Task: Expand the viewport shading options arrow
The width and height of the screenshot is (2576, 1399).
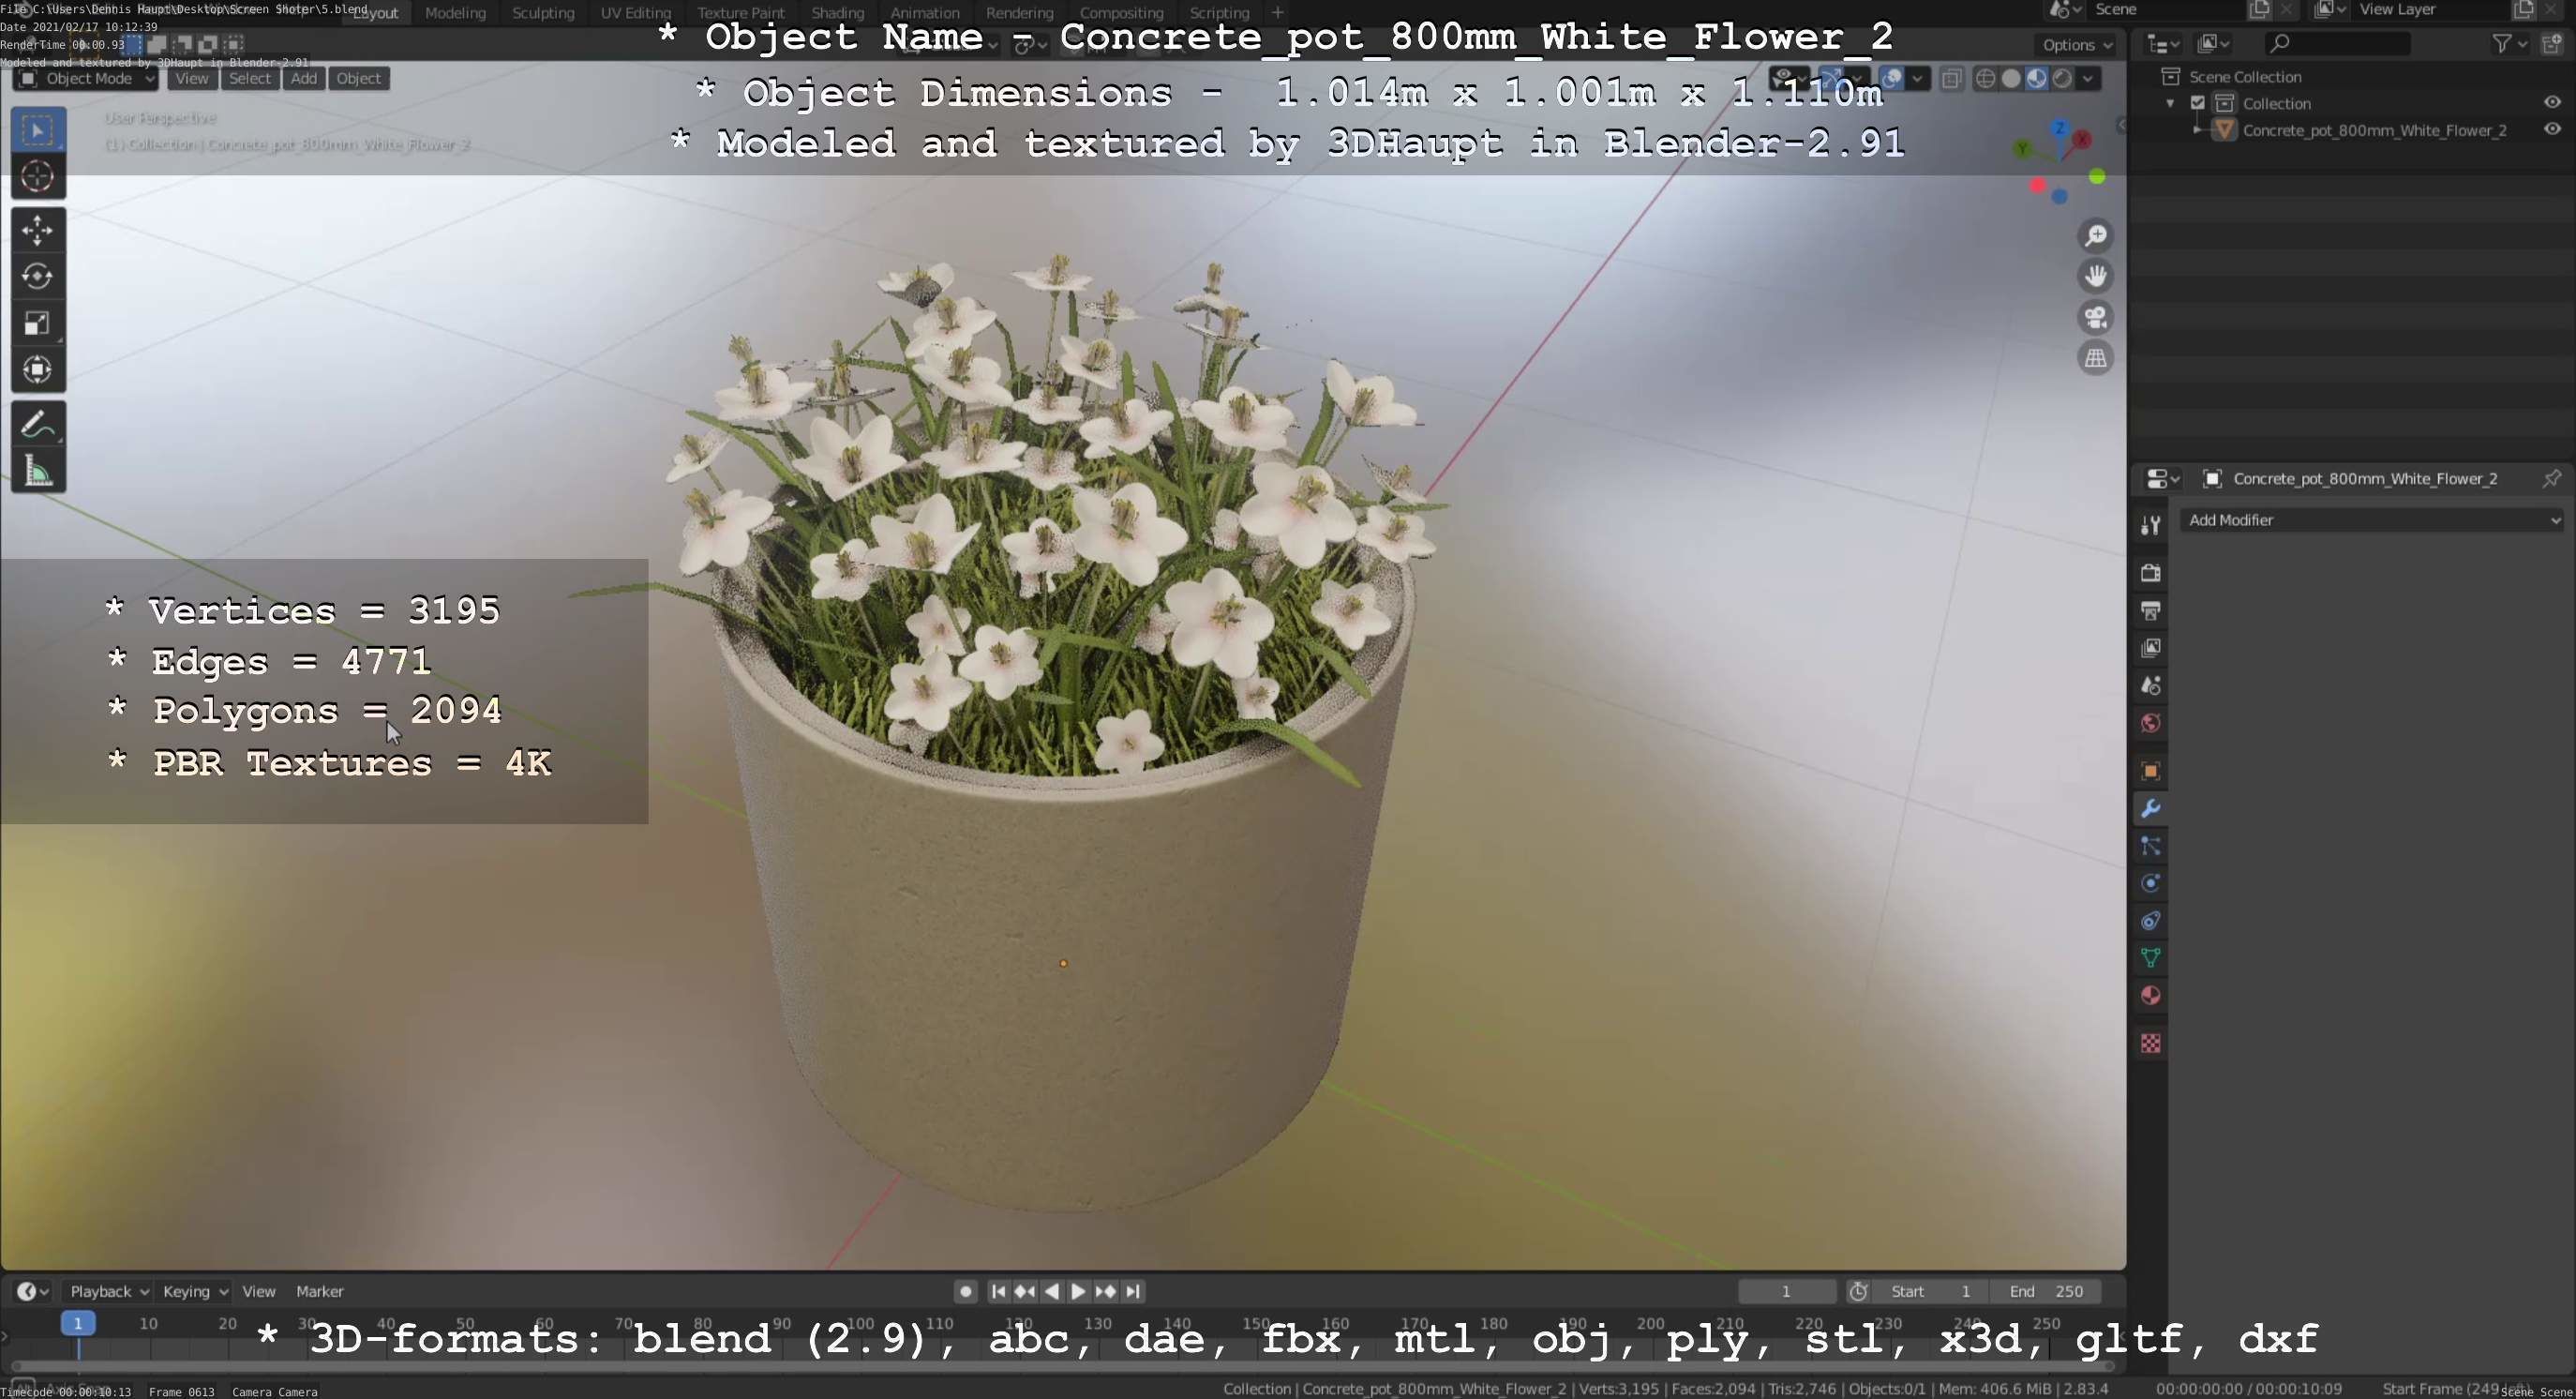Action: (x=2088, y=79)
